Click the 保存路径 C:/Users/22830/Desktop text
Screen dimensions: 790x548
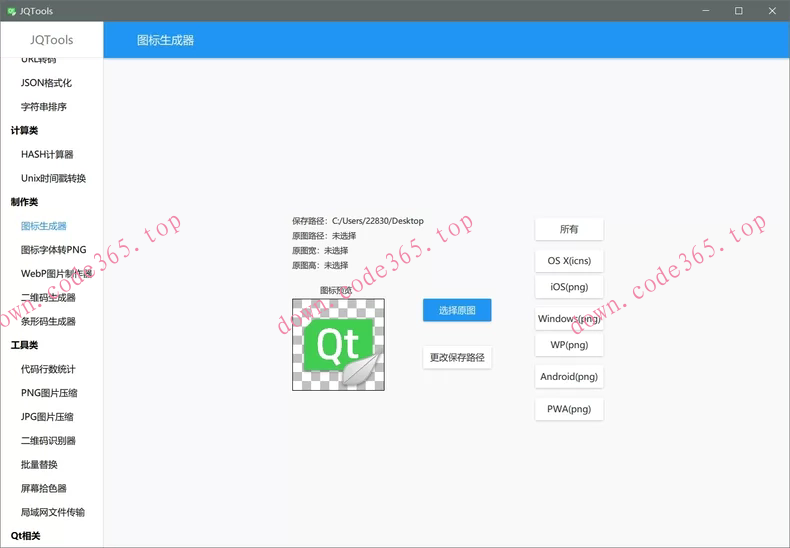point(358,221)
